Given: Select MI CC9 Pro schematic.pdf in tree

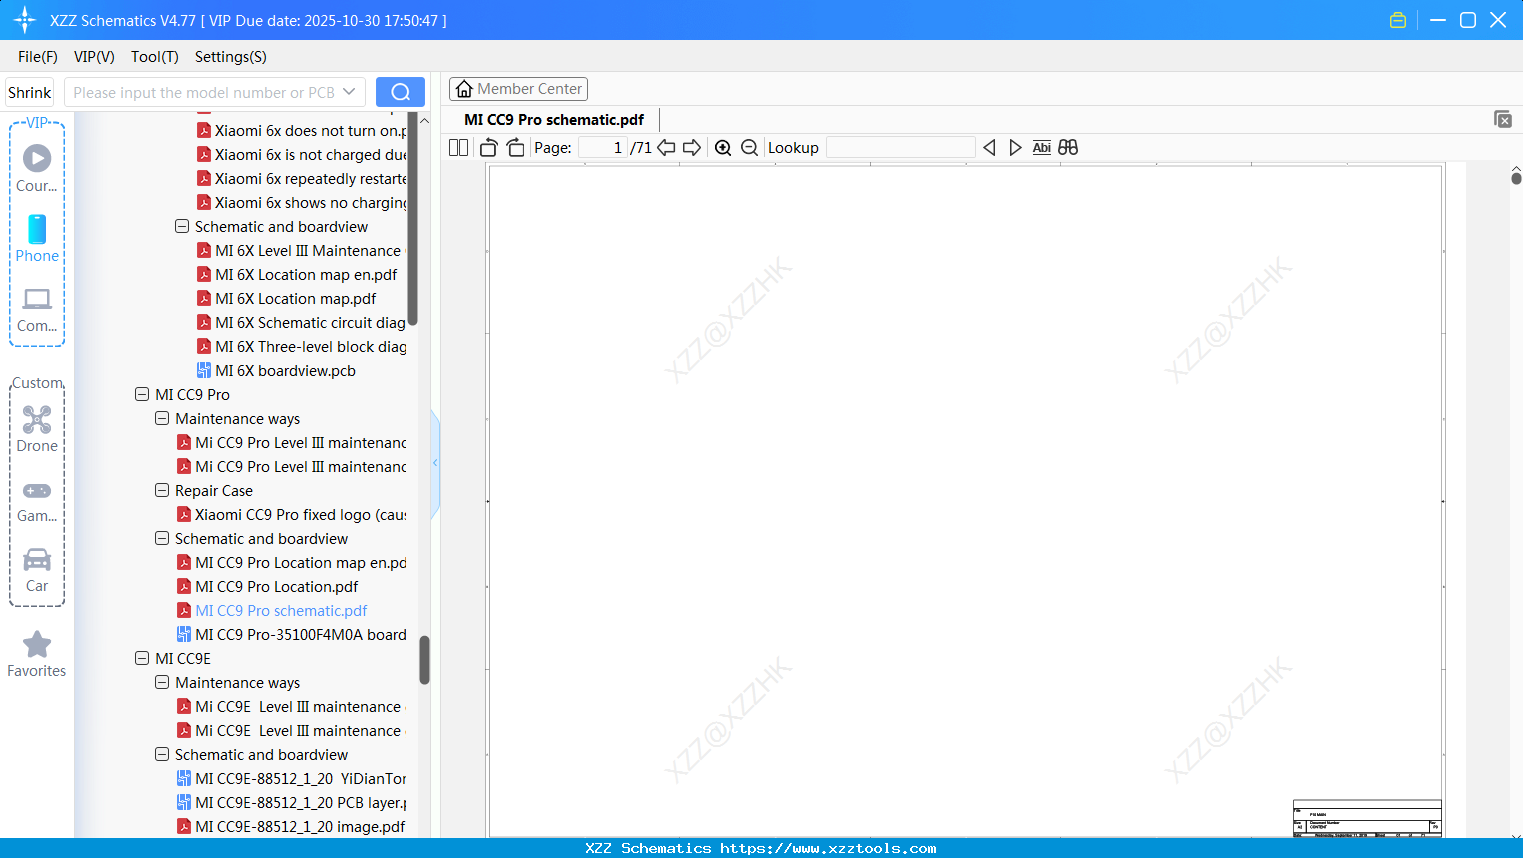Looking at the screenshot, I should pyautogui.click(x=281, y=611).
